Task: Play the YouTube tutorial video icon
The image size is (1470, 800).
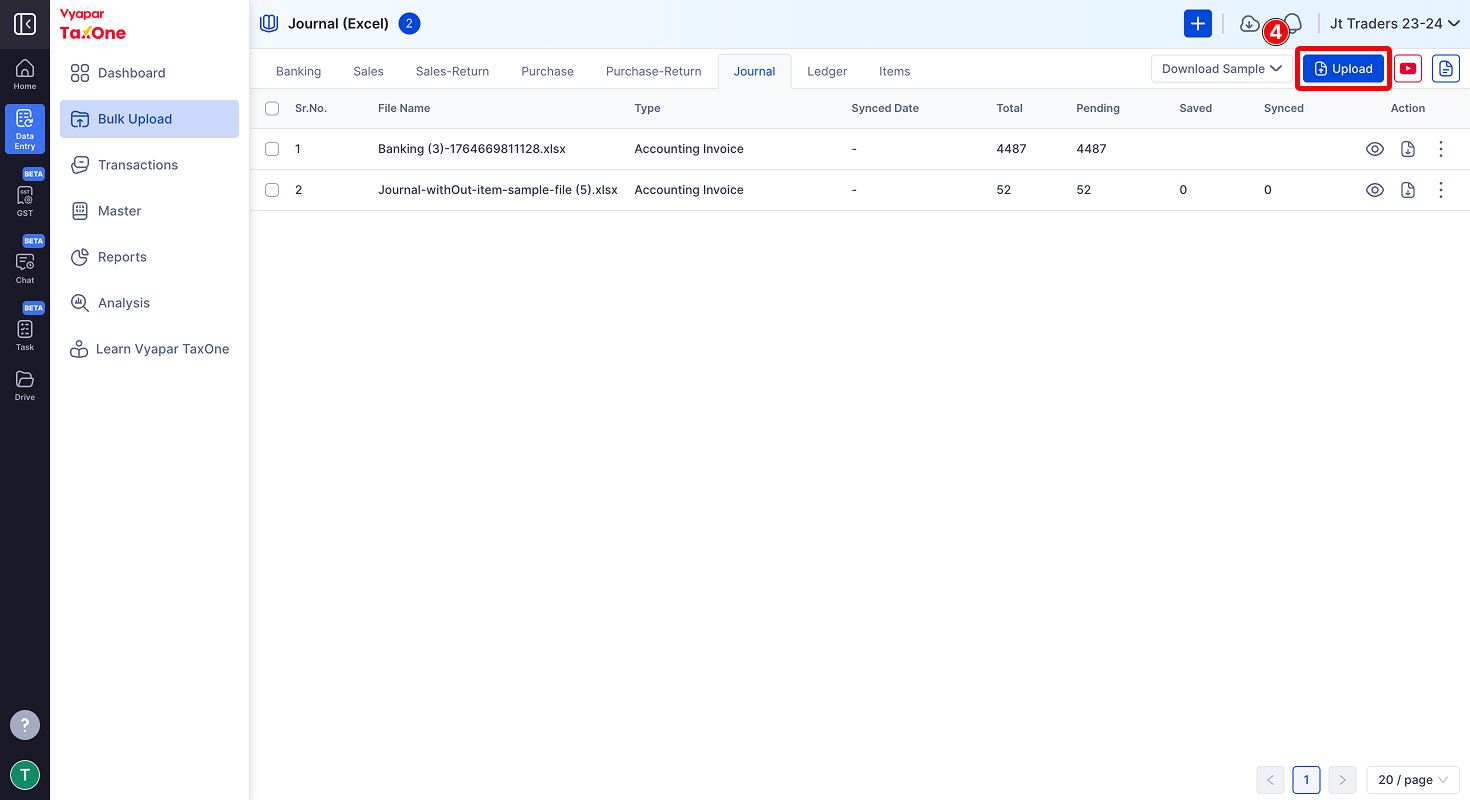Action: point(1408,68)
